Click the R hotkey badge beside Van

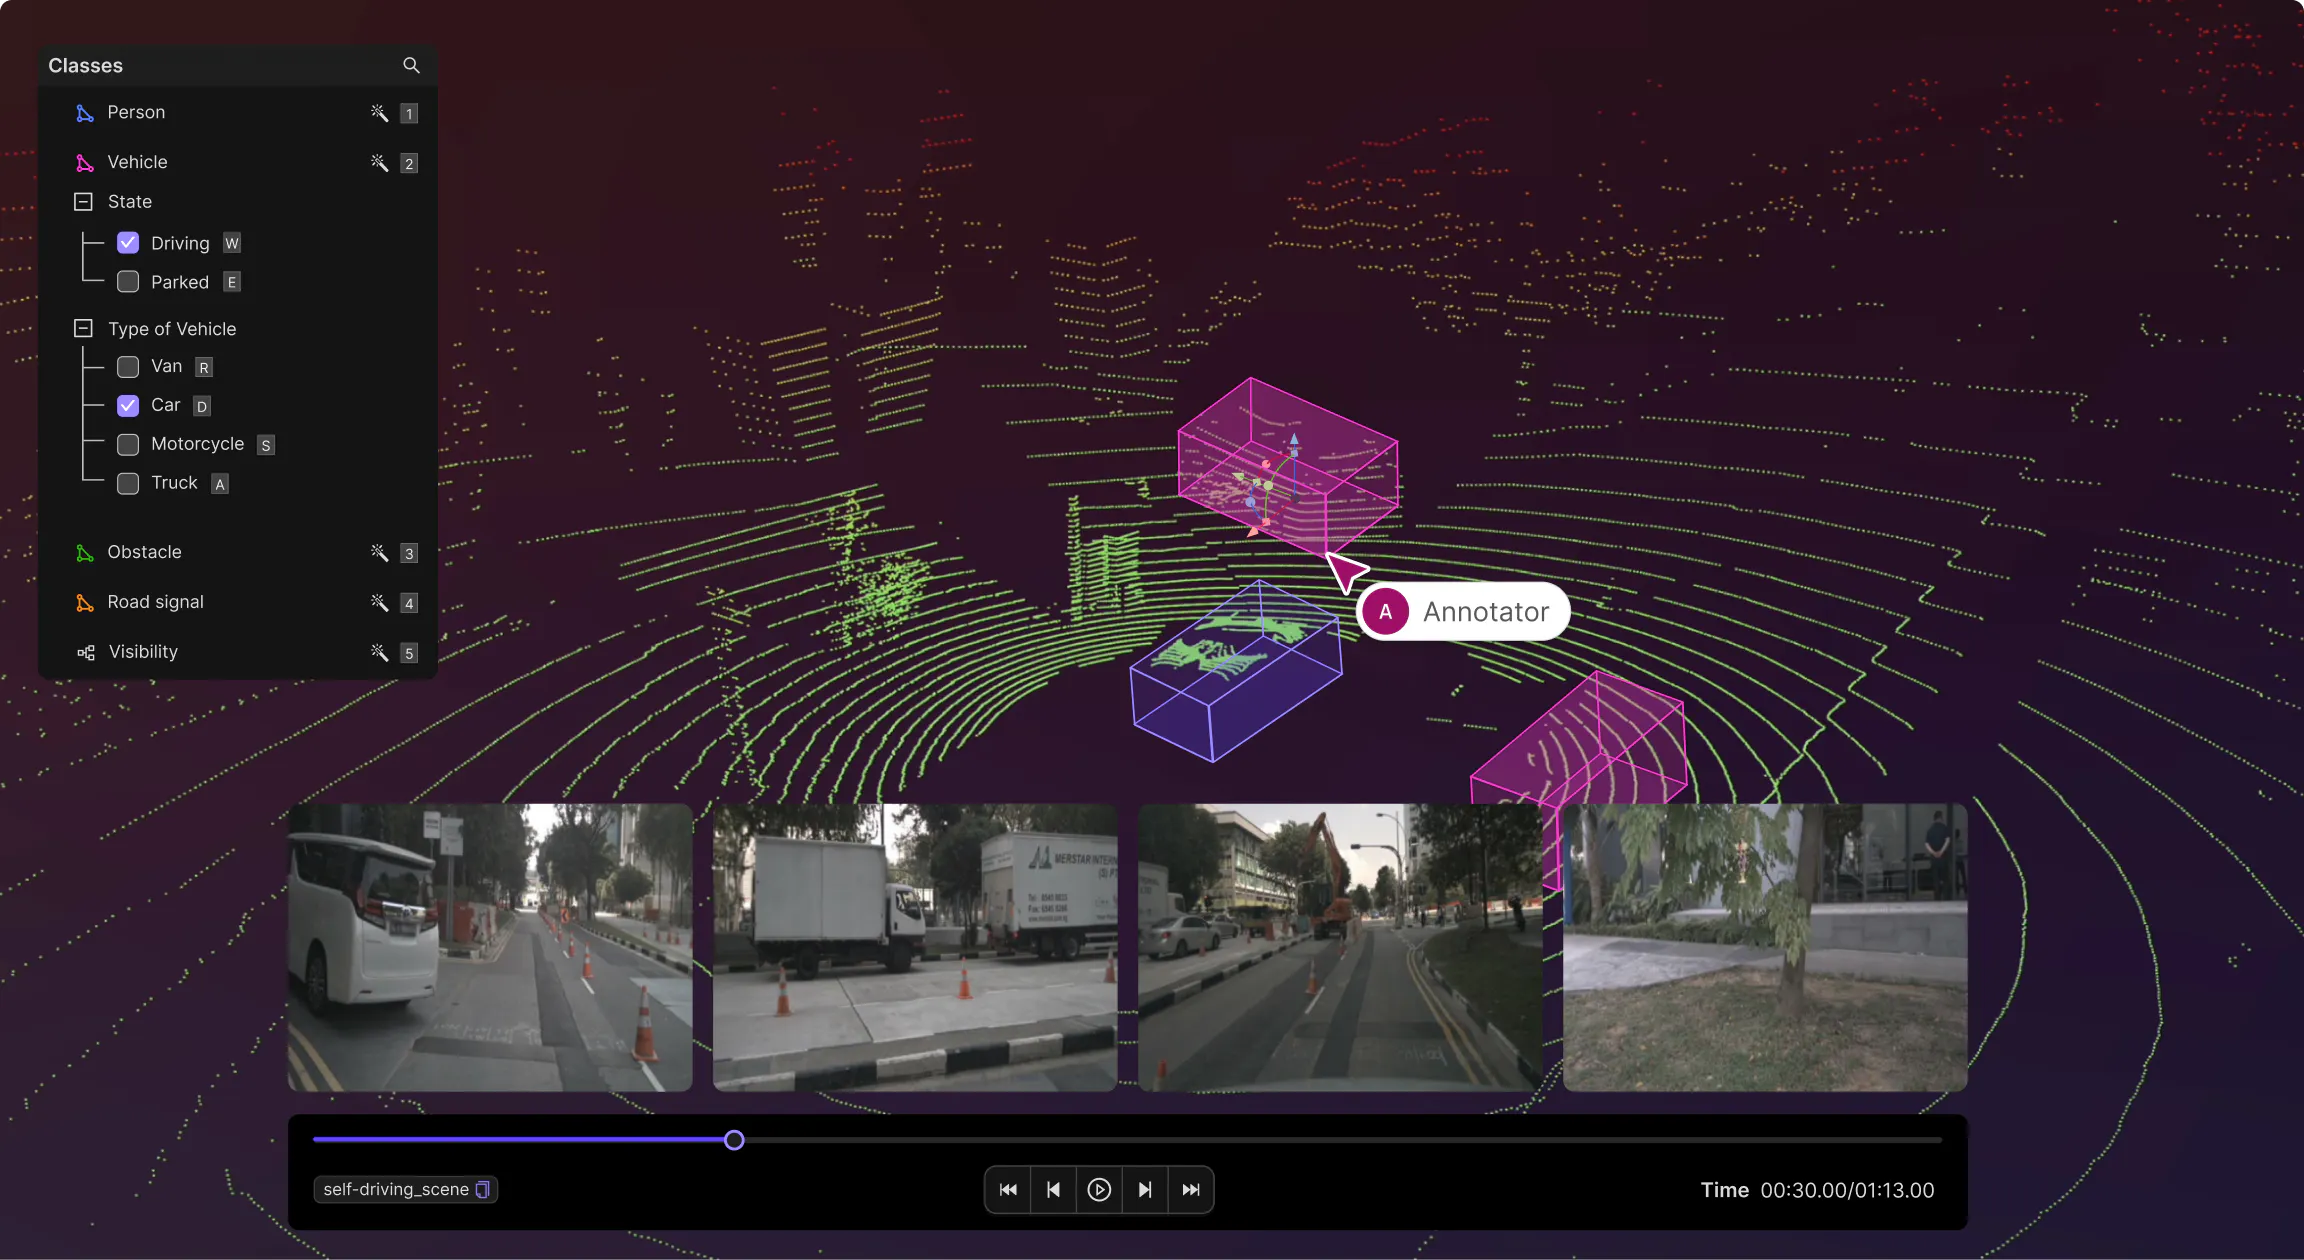[204, 368]
